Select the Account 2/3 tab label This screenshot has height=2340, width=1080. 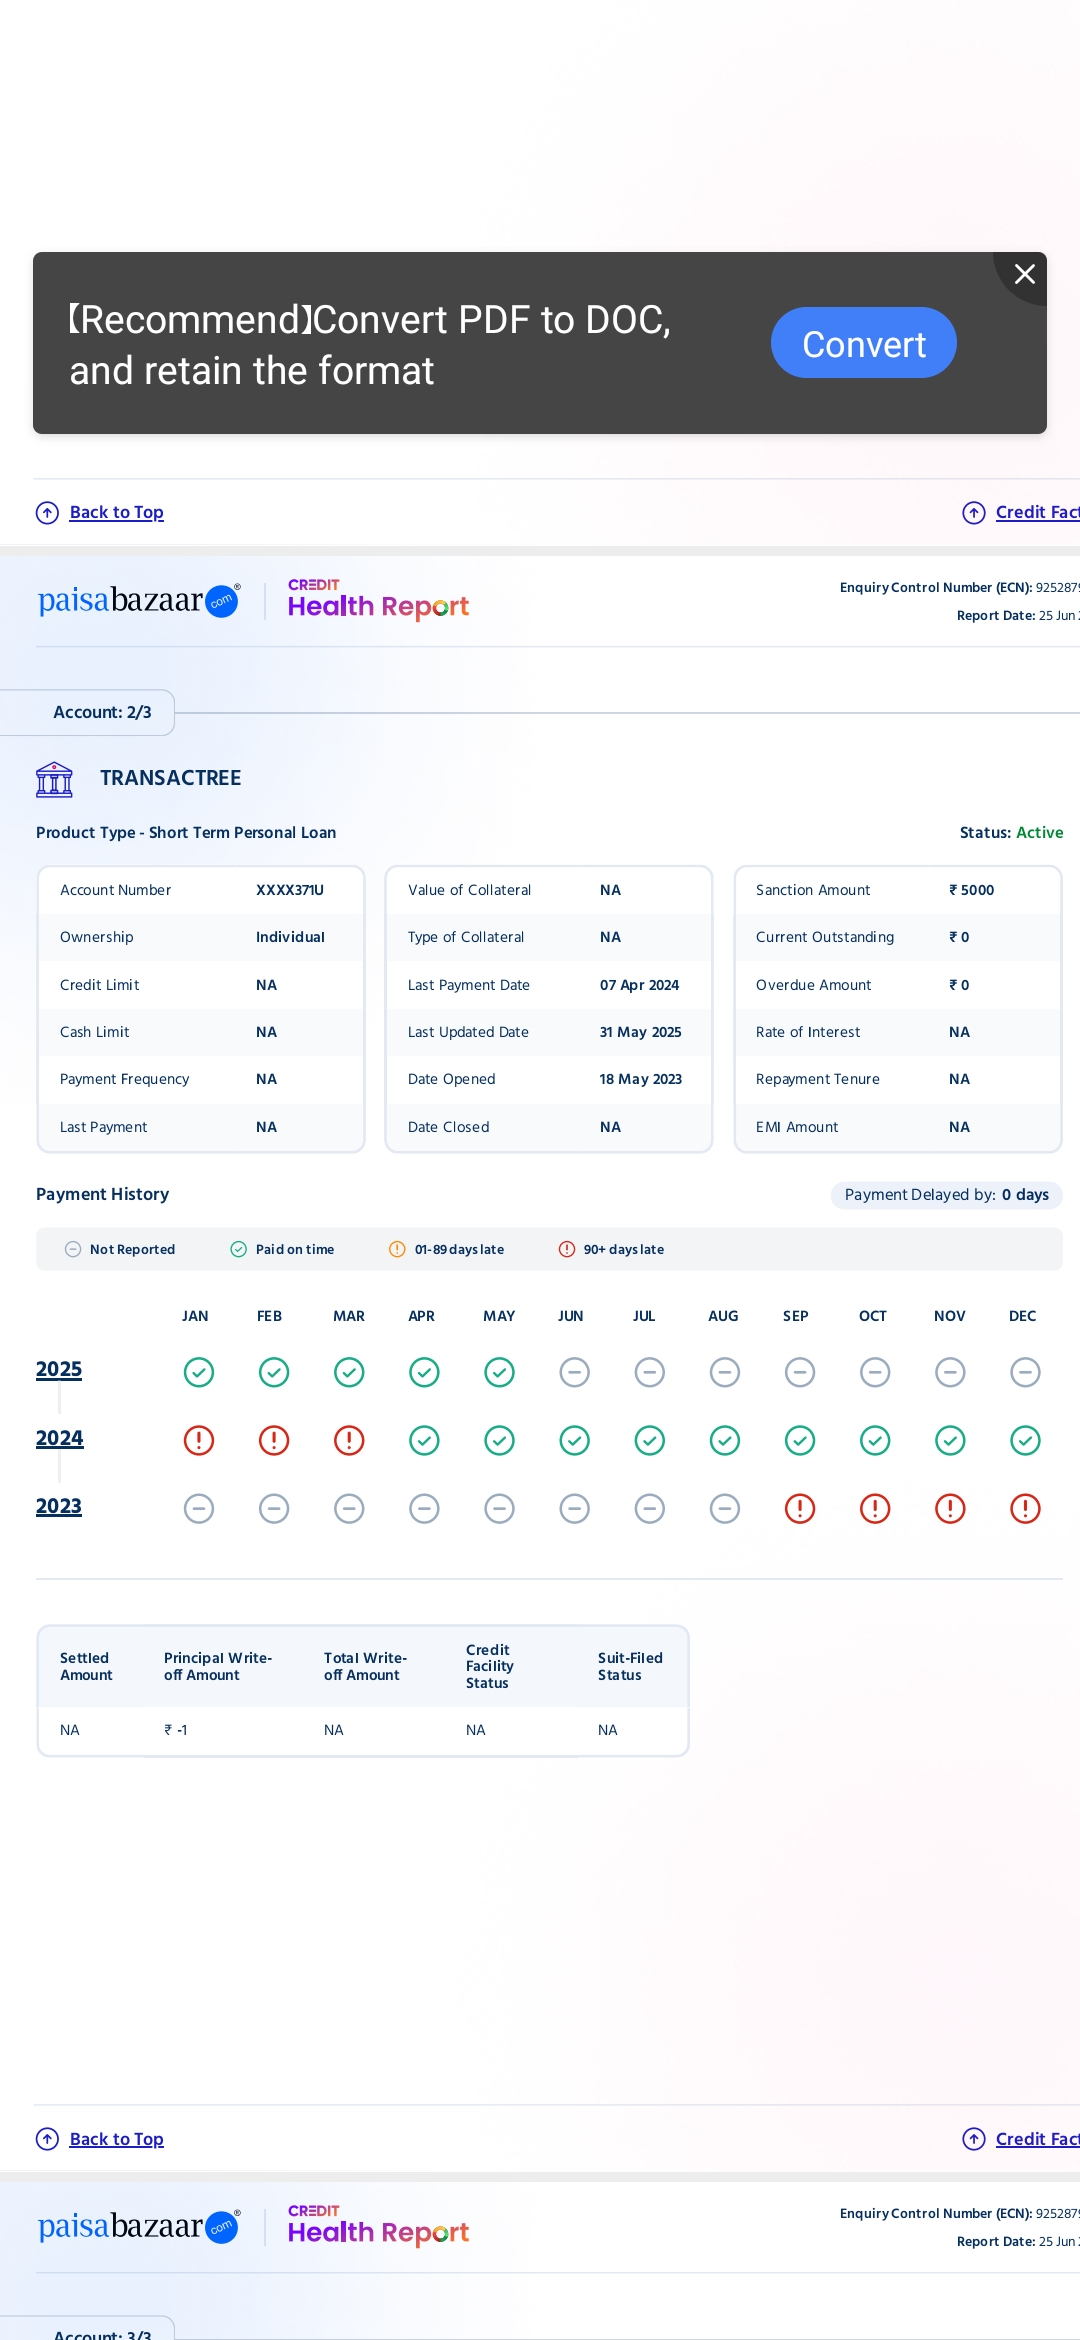(x=102, y=712)
